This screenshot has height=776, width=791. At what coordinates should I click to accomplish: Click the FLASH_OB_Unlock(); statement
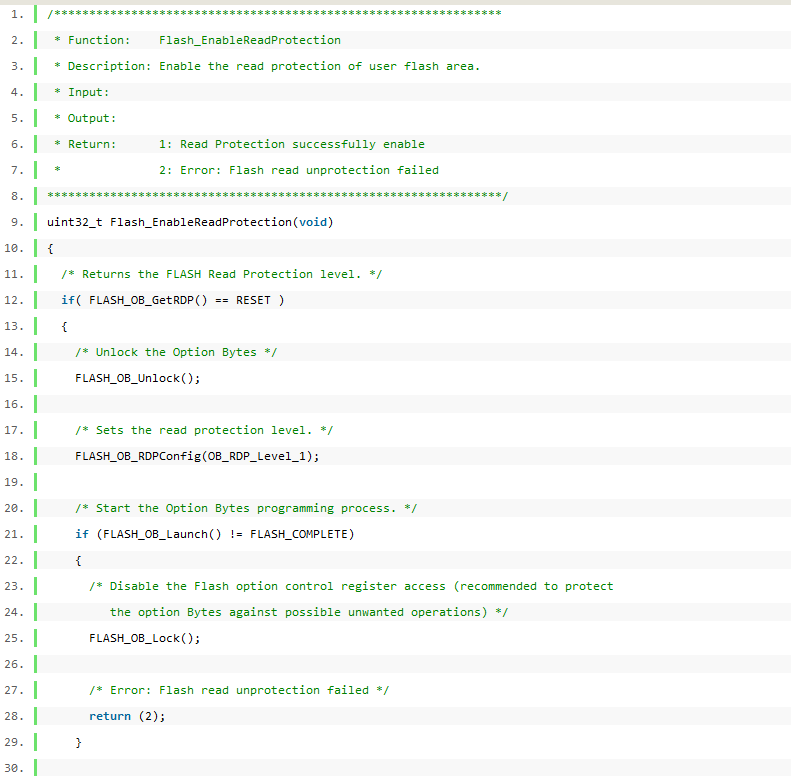point(138,378)
